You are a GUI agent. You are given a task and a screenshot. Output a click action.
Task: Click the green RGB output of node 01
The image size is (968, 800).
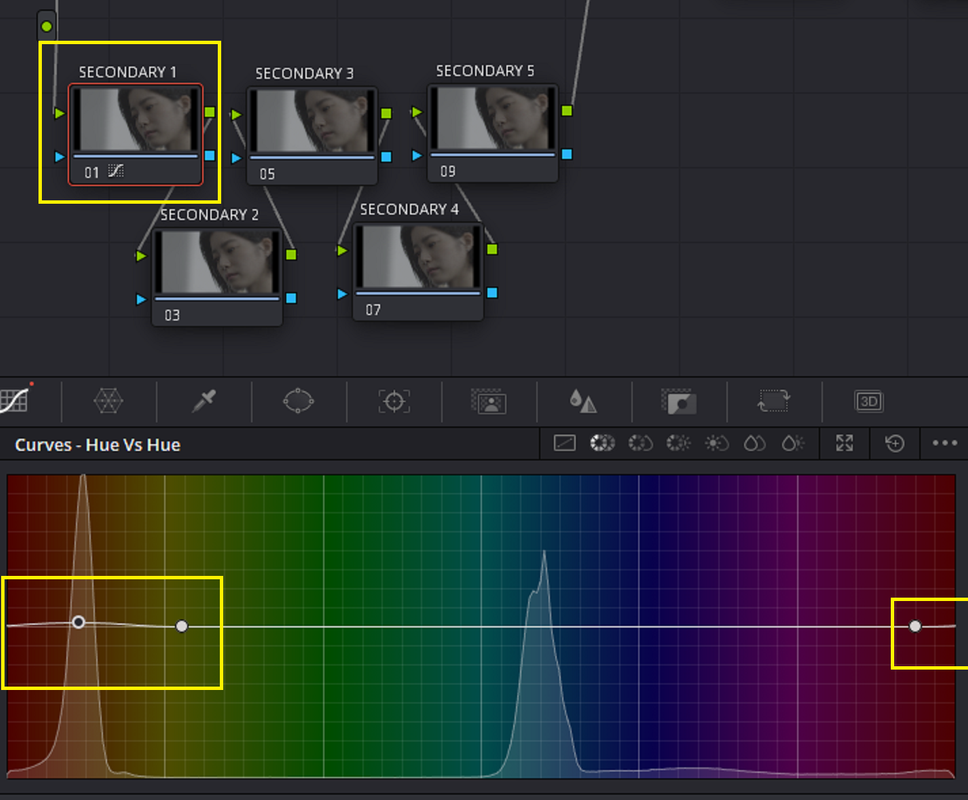pyautogui.click(x=210, y=112)
